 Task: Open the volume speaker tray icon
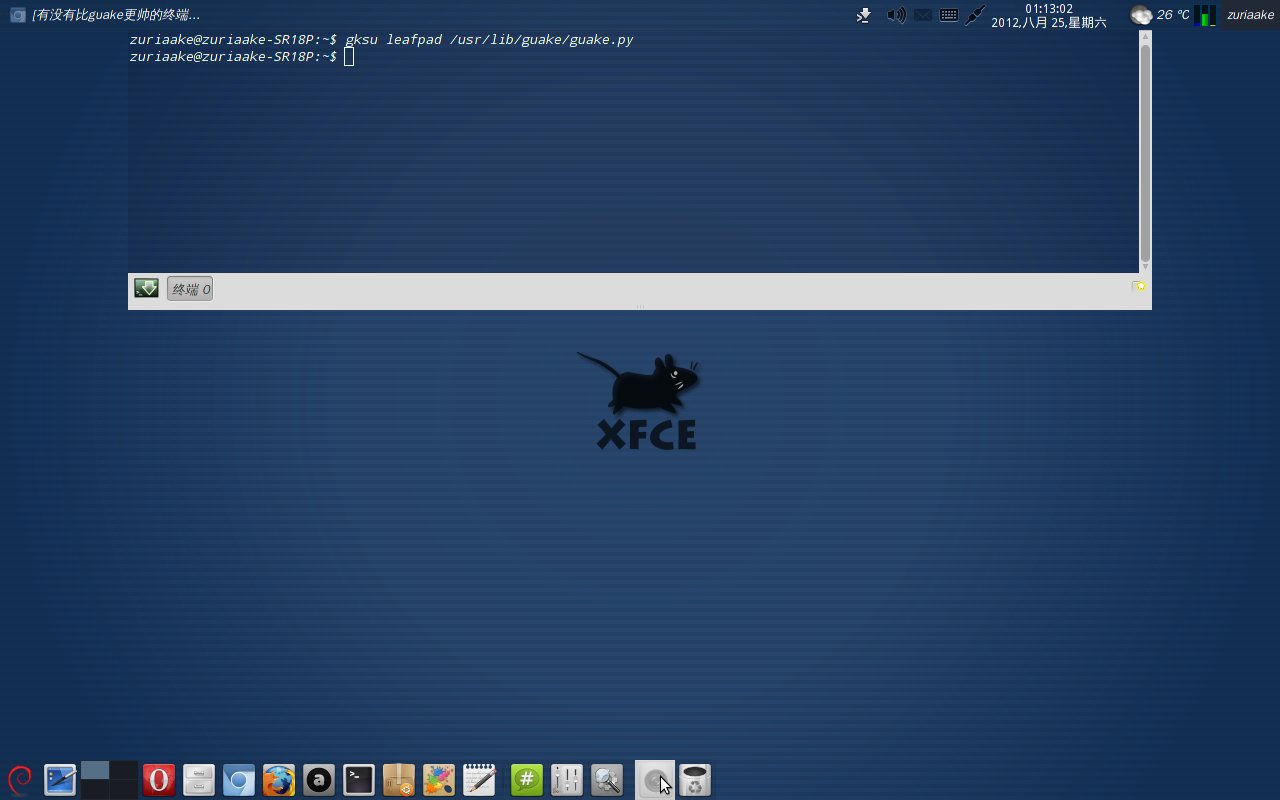pos(896,15)
